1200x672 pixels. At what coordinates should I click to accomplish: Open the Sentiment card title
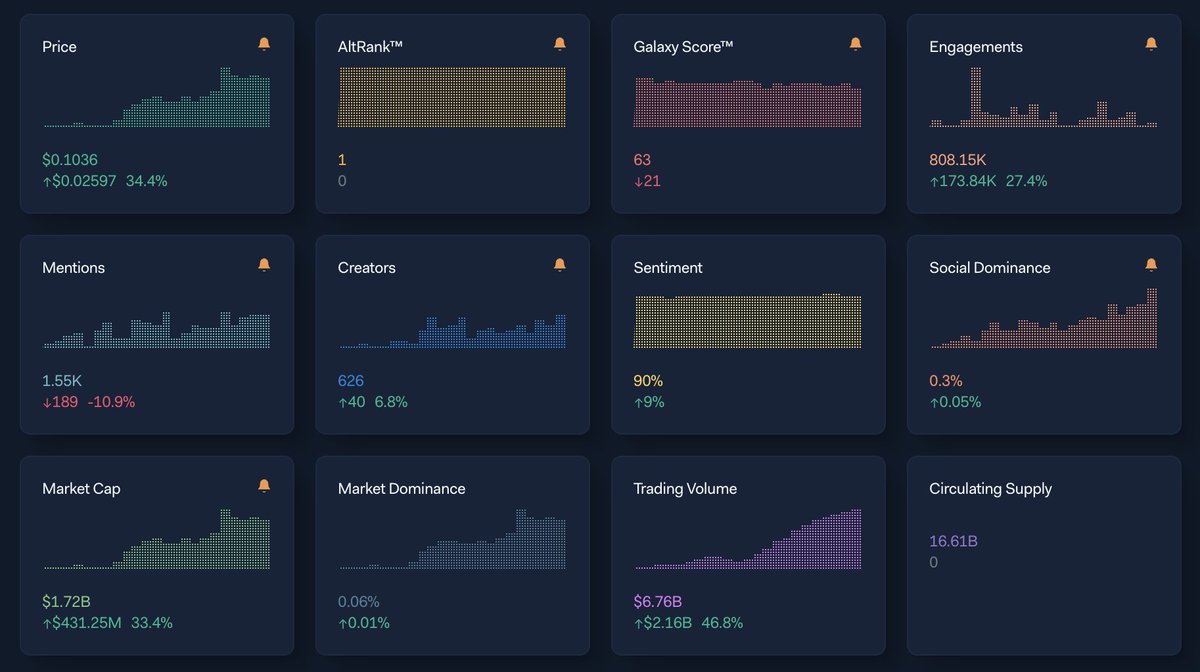click(668, 268)
